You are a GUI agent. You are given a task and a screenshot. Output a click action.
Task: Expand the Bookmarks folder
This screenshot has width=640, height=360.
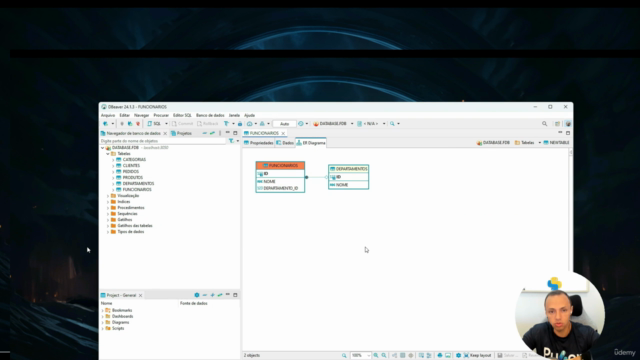tap(103, 311)
